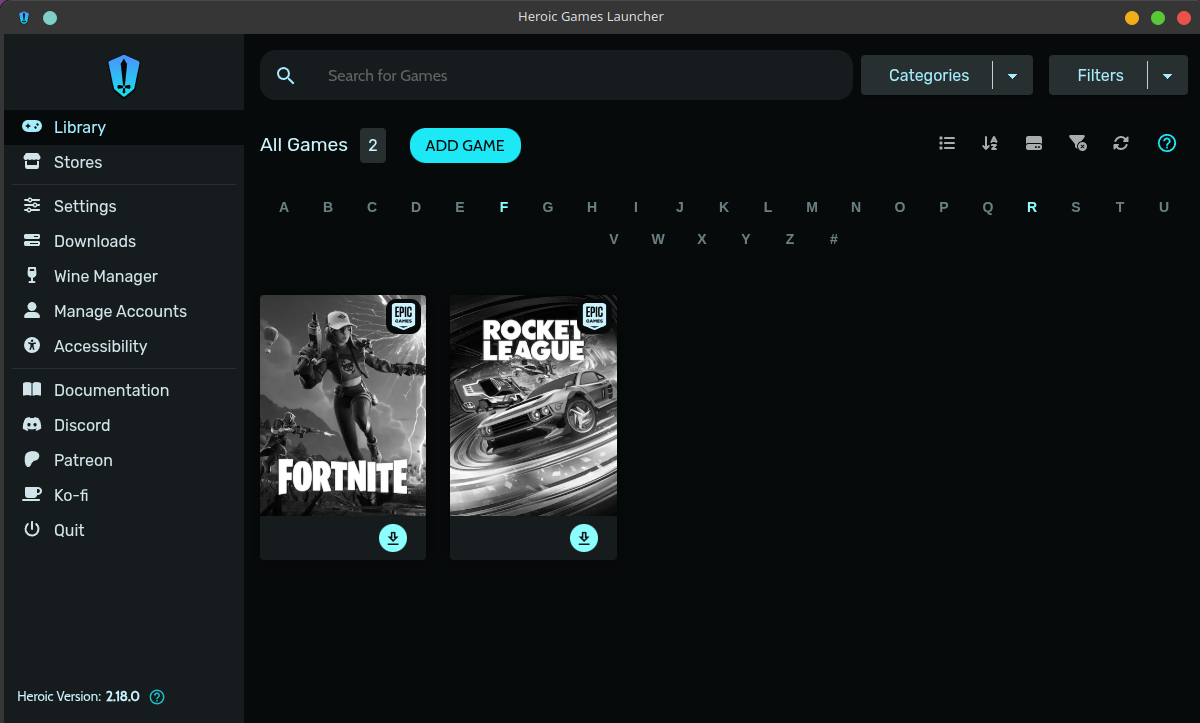Click the Heroic shield logo in sidebar
The width and height of the screenshot is (1200, 723).
click(x=124, y=76)
